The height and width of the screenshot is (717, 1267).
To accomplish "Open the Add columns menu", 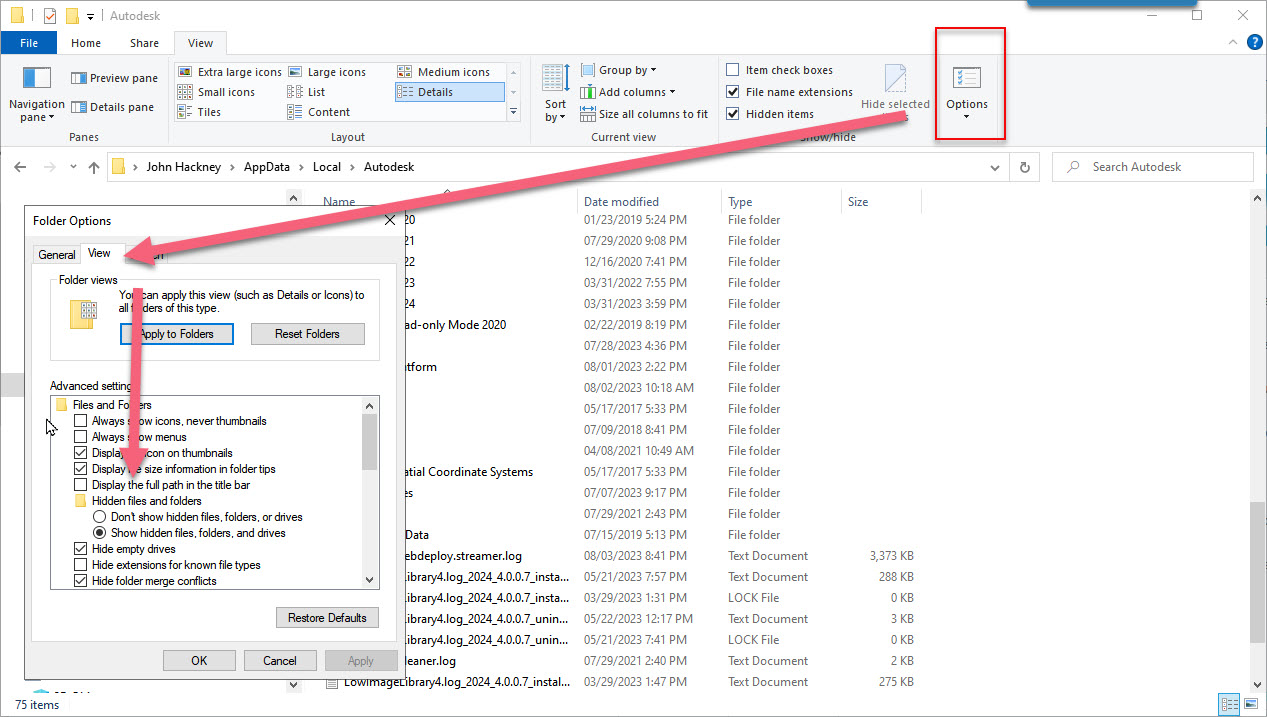I will (x=628, y=91).
